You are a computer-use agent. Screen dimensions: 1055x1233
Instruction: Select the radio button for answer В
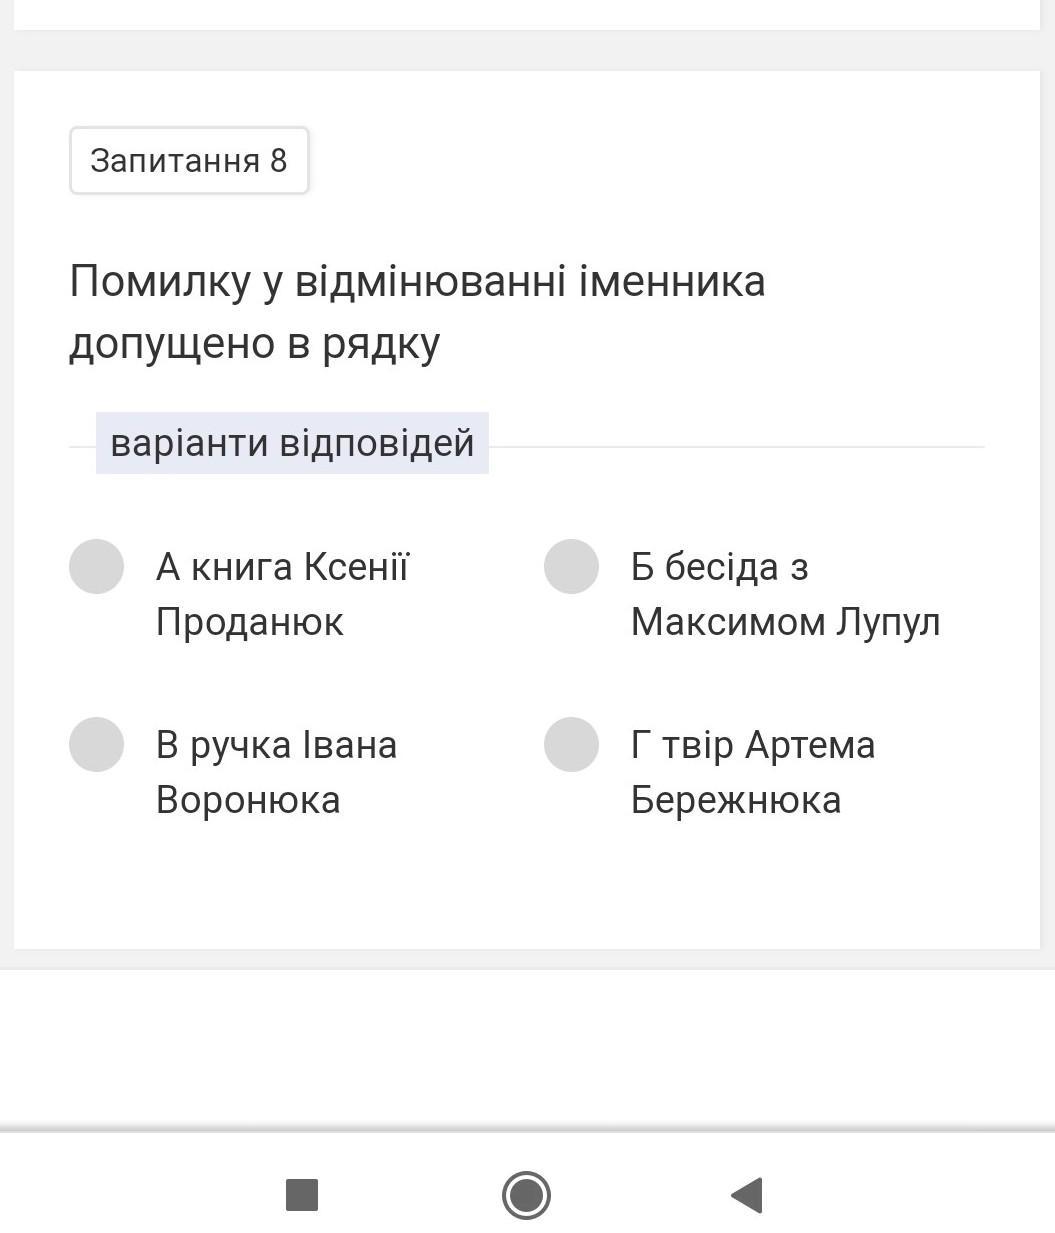[96, 744]
